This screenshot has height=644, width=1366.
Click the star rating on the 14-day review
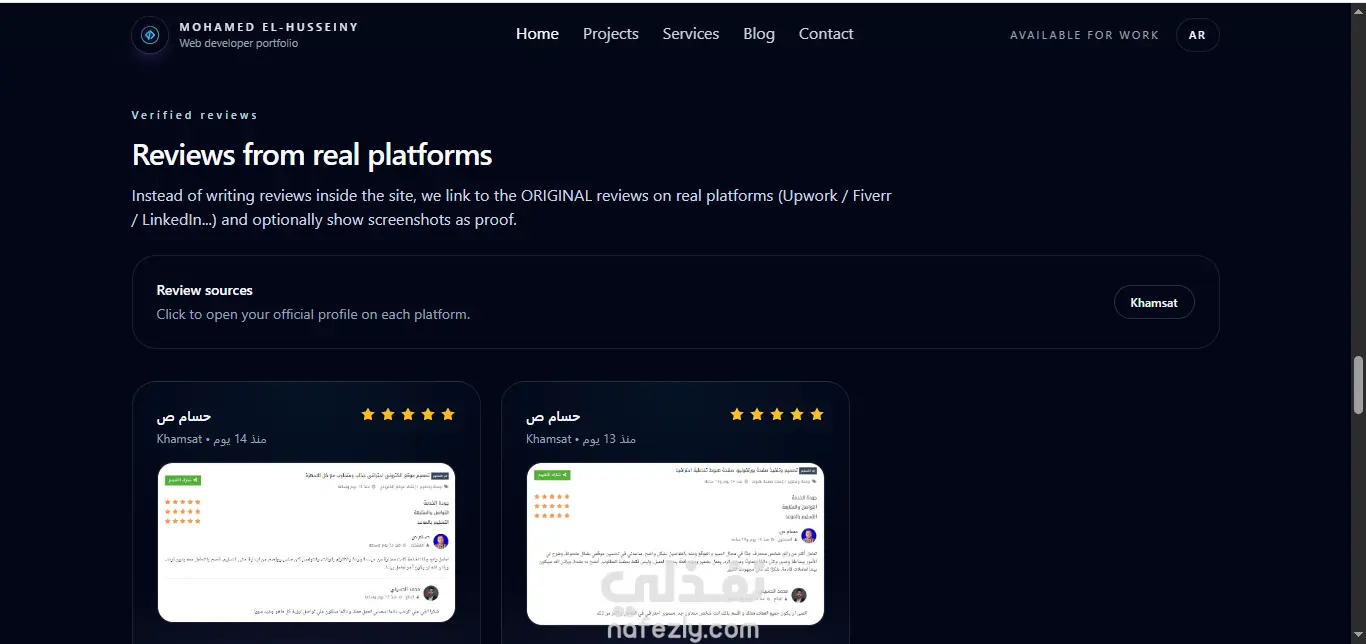pos(408,414)
